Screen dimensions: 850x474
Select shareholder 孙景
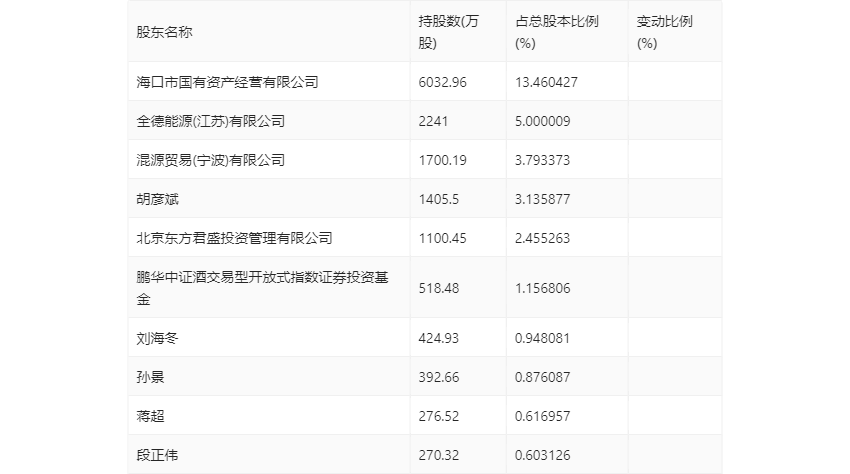[150, 377]
